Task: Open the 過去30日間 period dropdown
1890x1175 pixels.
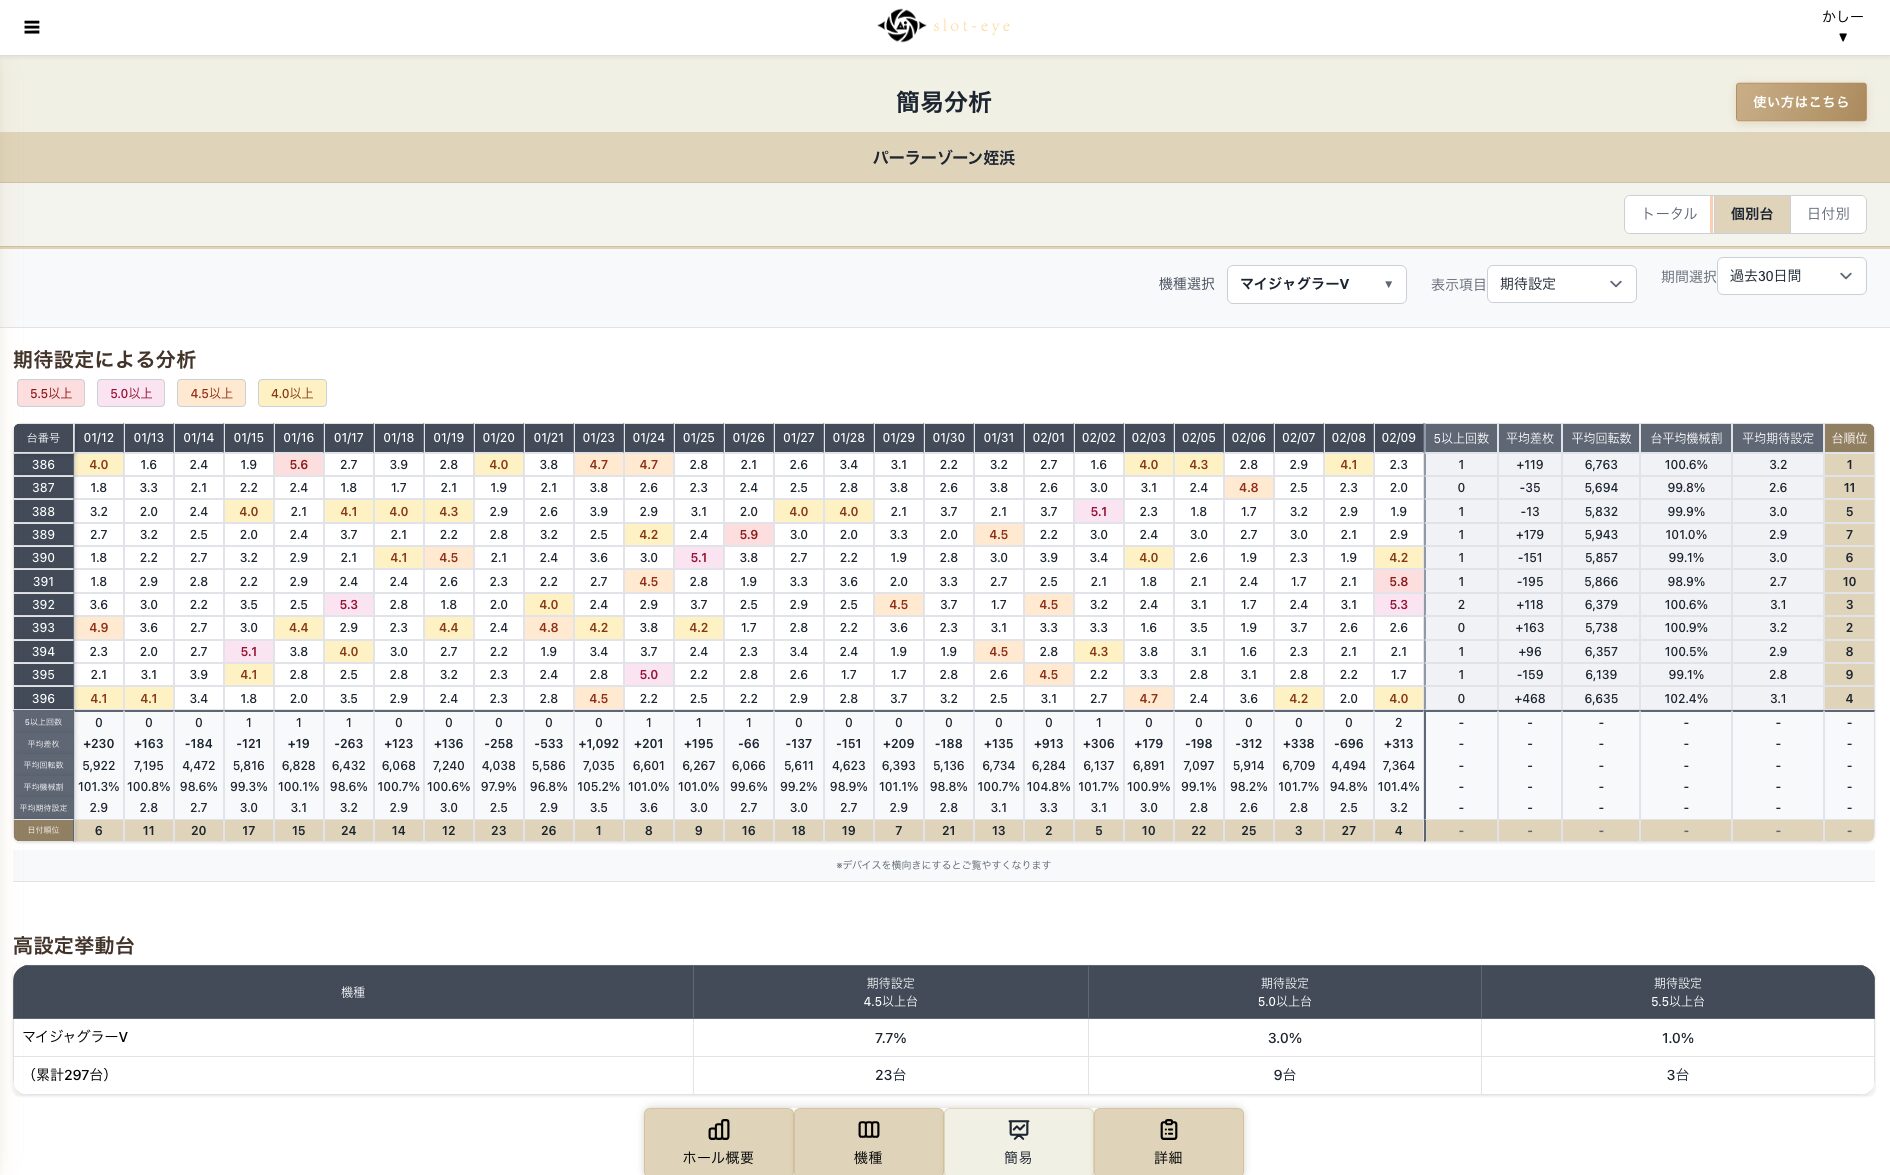Action: tap(1791, 276)
